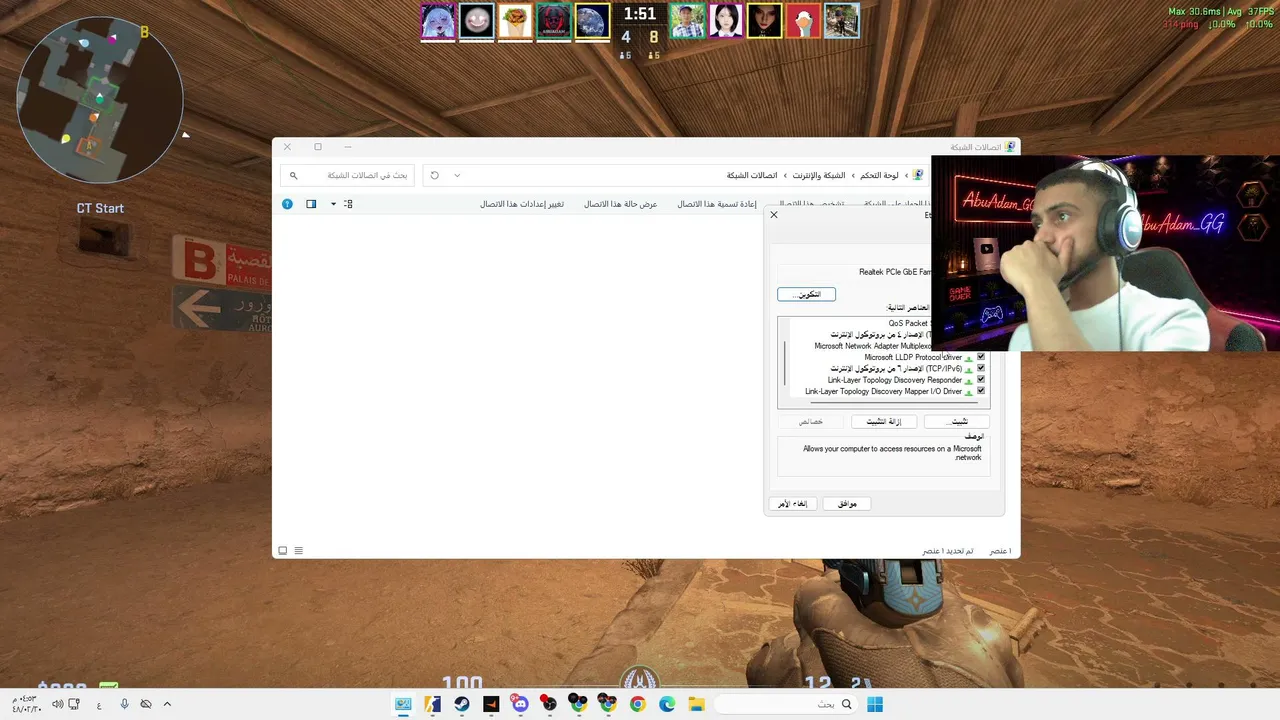Switch to details view icon in status bar
The image size is (1280, 720).
click(298, 551)
